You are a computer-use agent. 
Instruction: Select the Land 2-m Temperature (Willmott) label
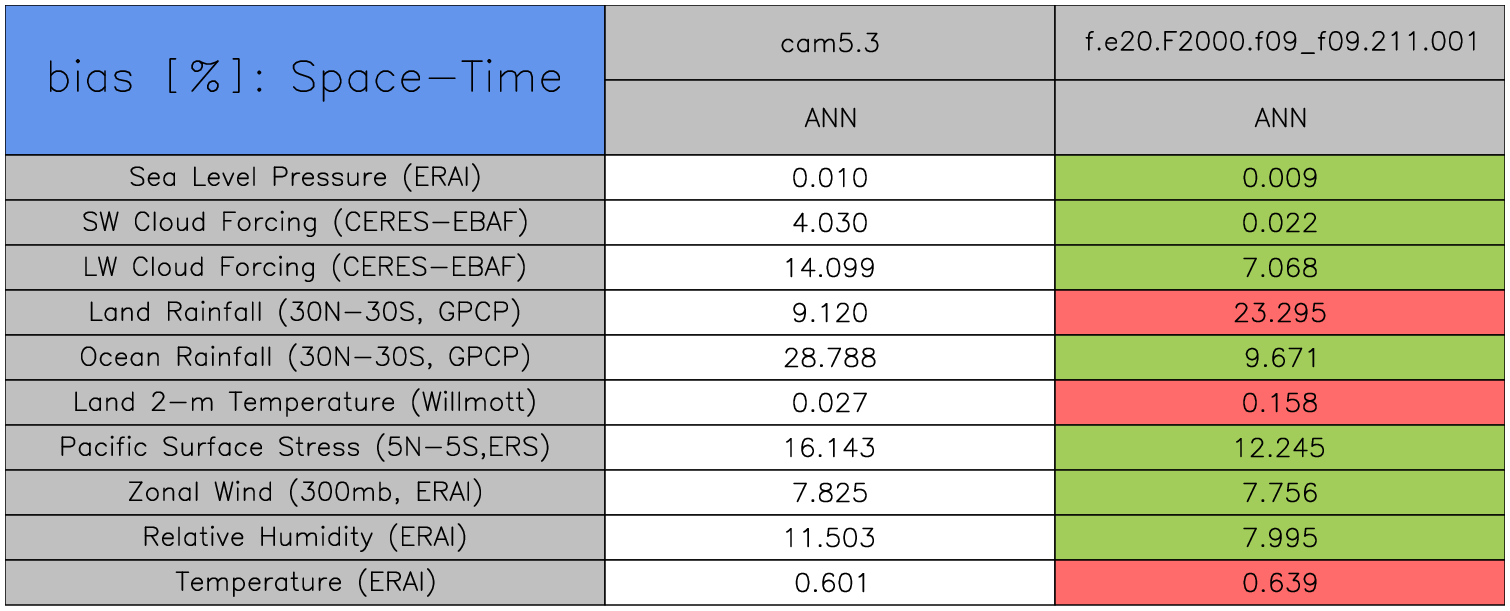pyautogui.click(x=304, y=403)
